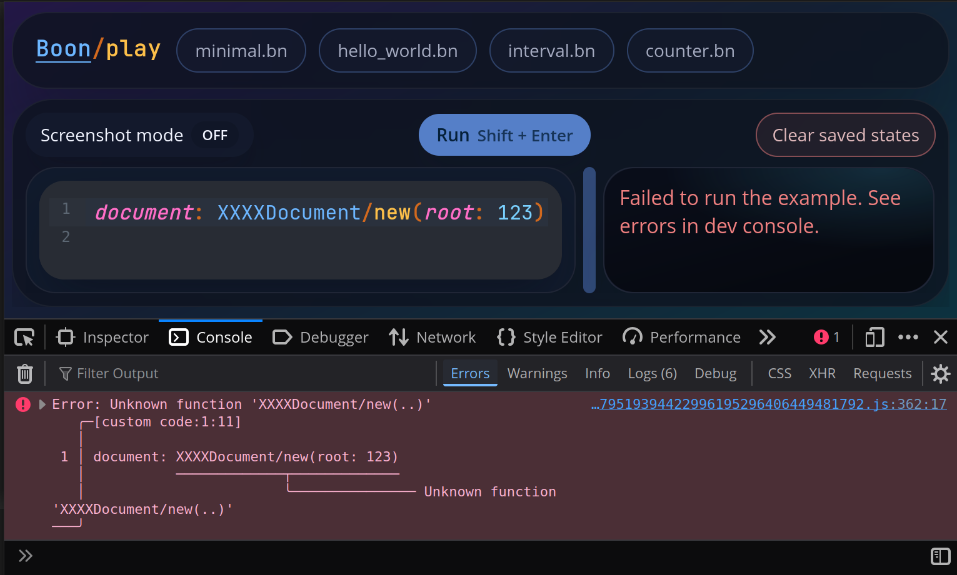Screen dimensions: 957x575
Task: Toggle the Errors filter in console
Action: tap(470, 373)
